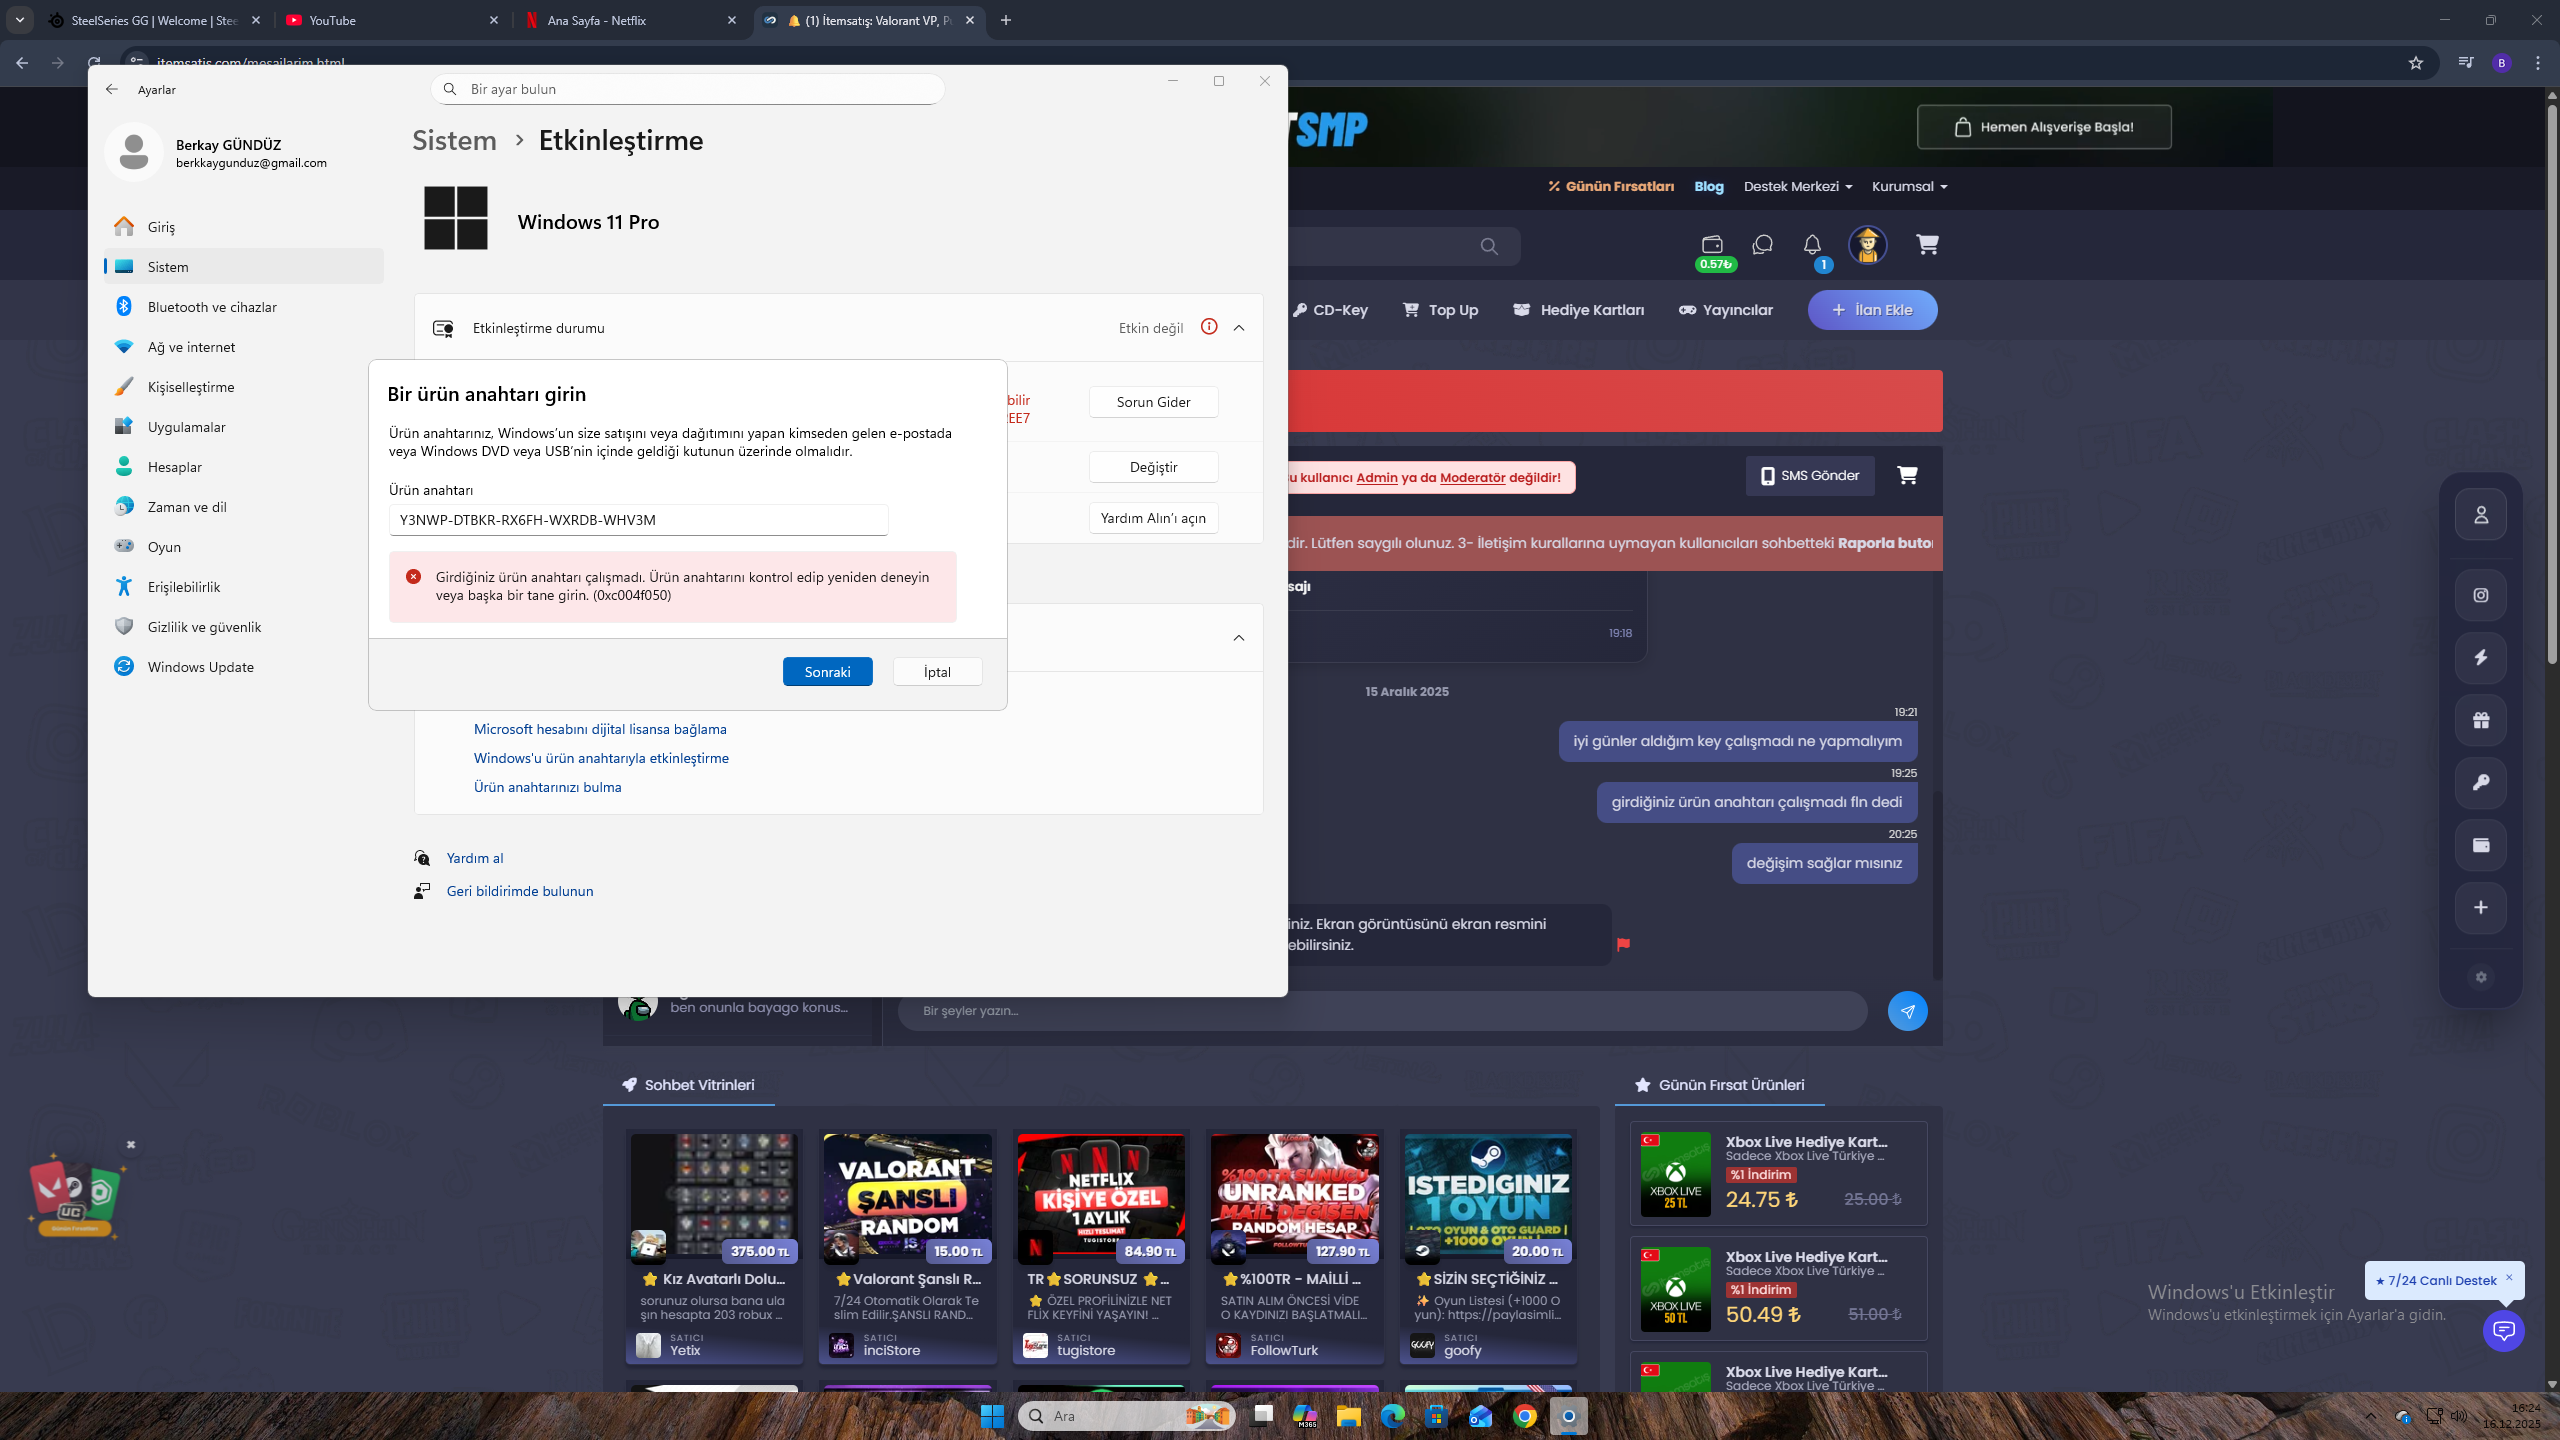The height and width of the screenshot is (1440, 2560).
Task: Bookmark this page with the star icon
Action: 2416,63
